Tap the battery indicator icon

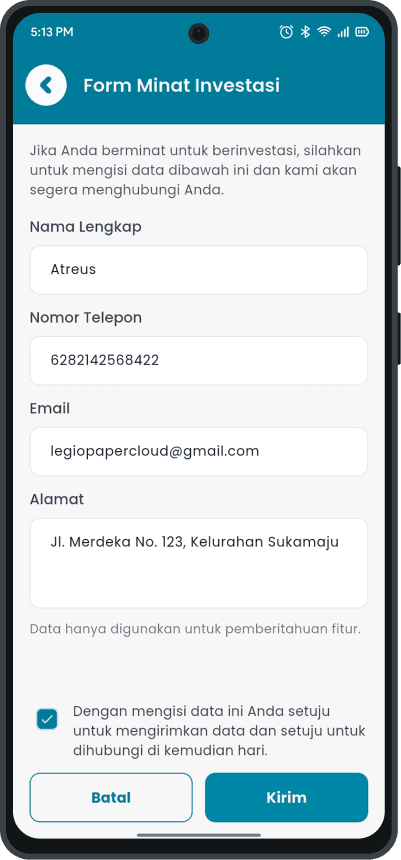click(362, 32)
